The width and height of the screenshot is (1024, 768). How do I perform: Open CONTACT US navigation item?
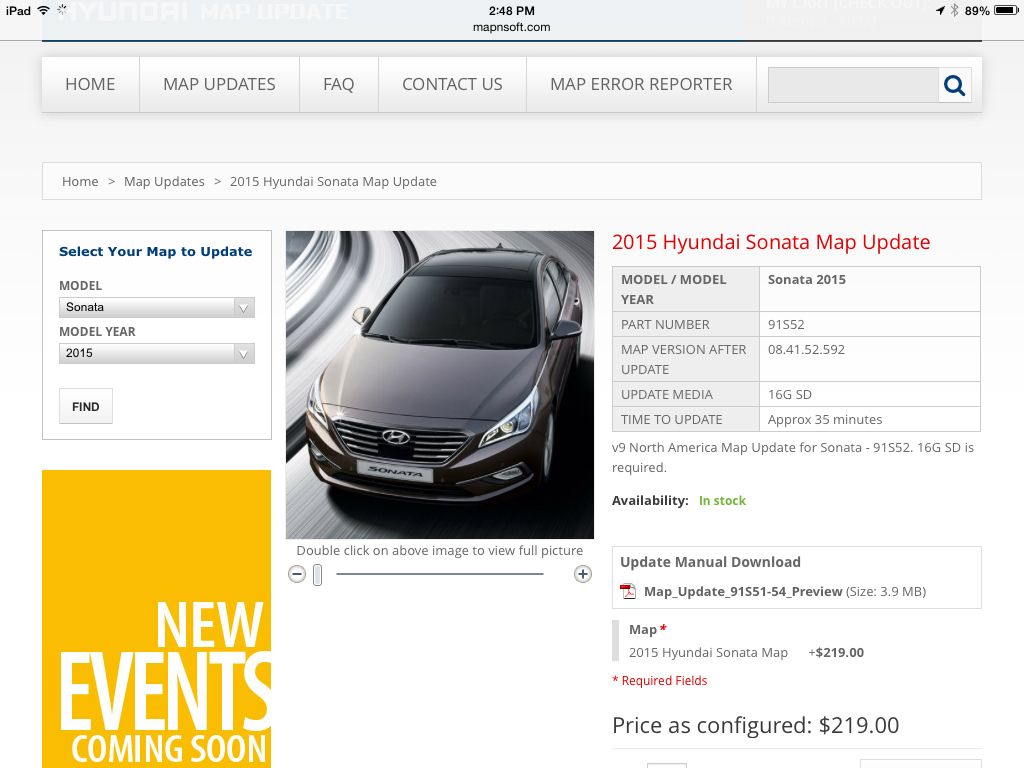(x=452, y=84)
